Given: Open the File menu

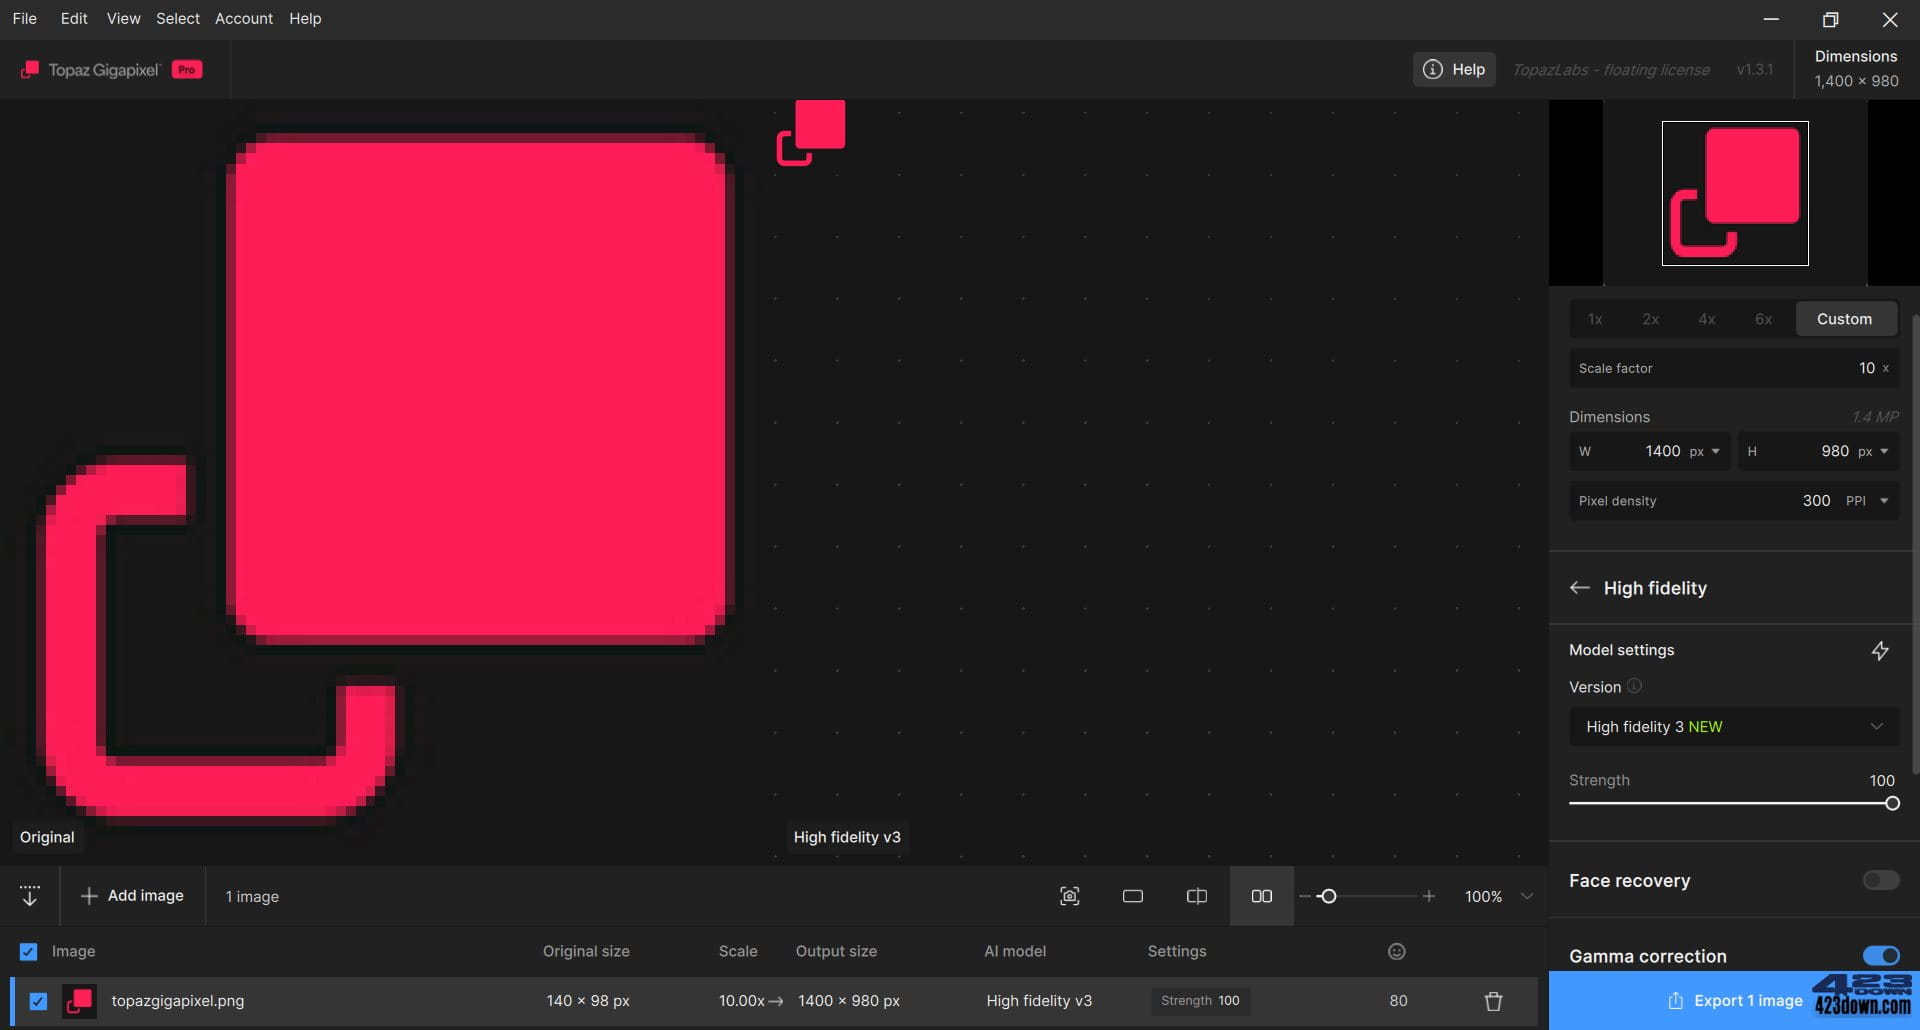Looking at the screenshot, I should pos(24,18).
